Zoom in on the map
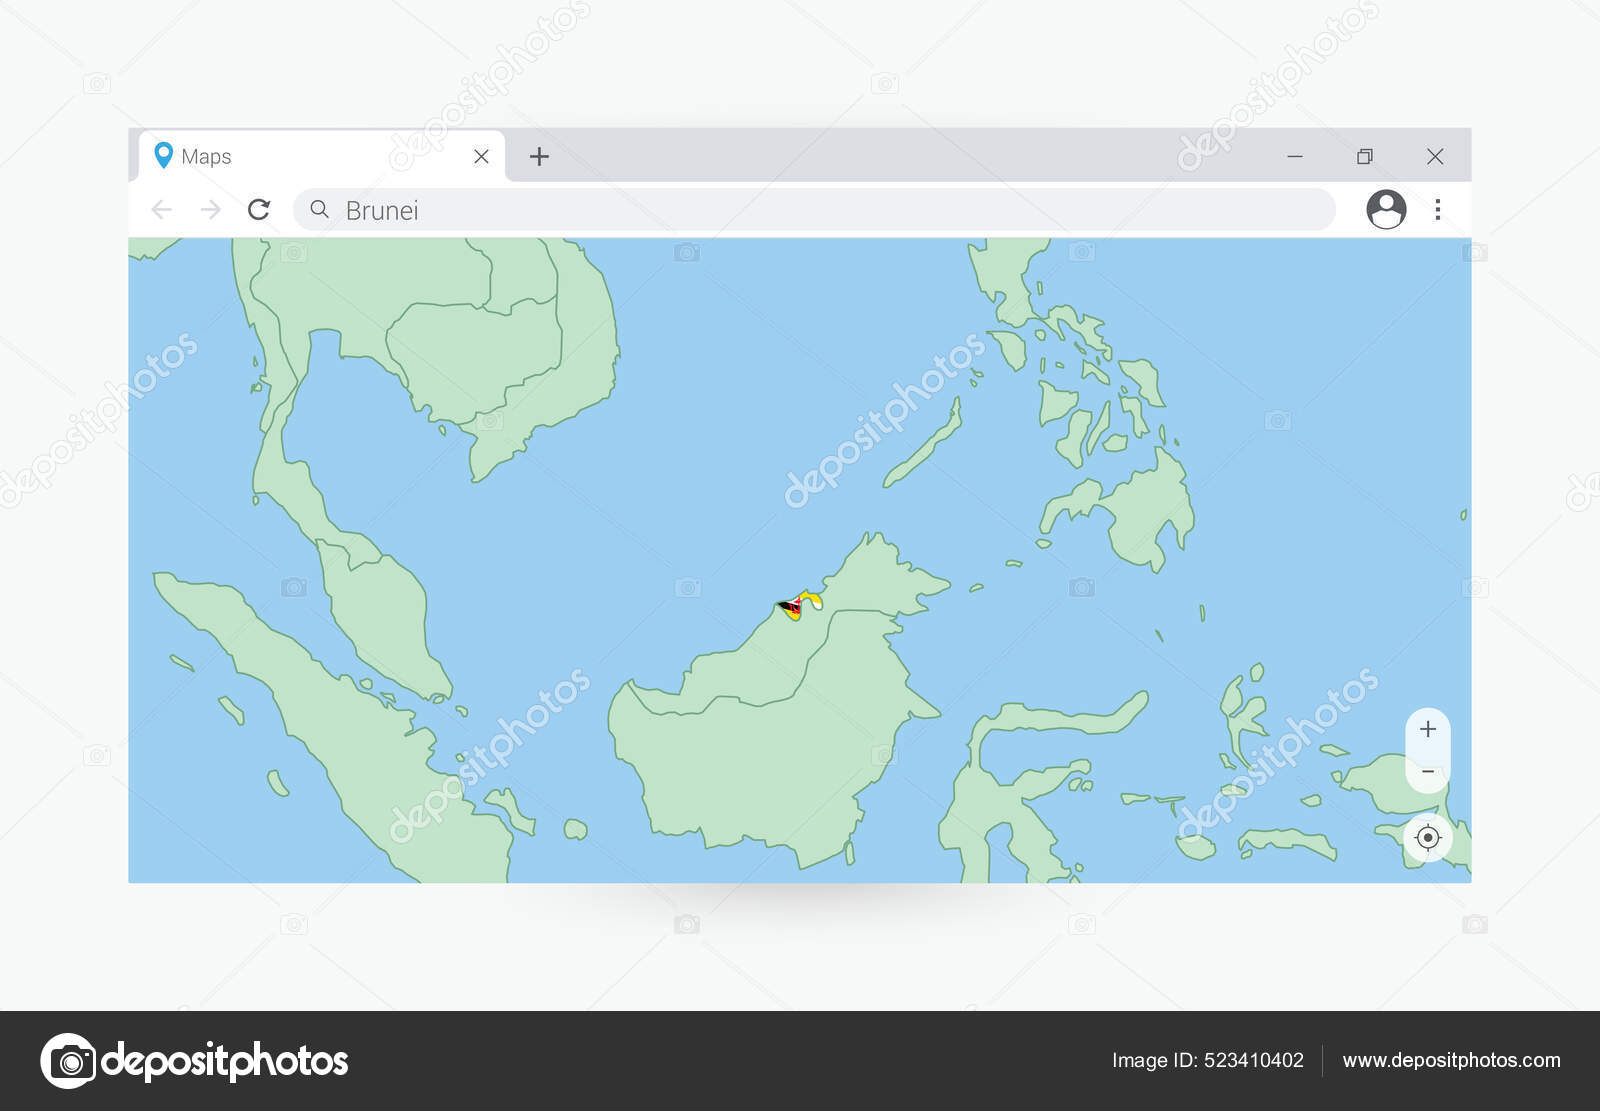 [1427, 729]
